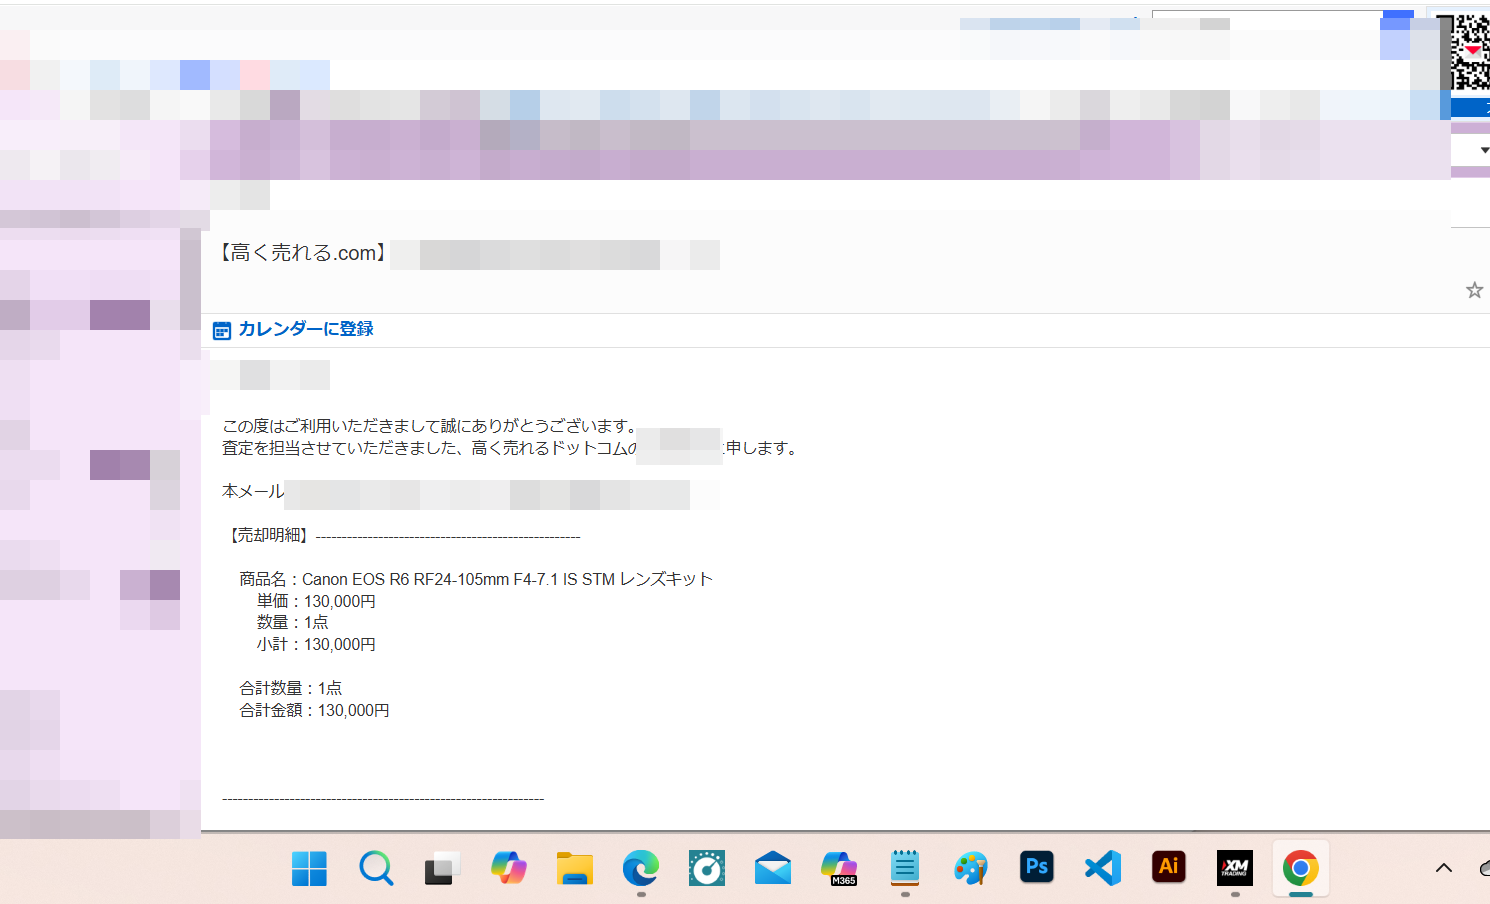Click the Windows Start button
Viewport: 1490px width, 904px height.
click(309, 868)
